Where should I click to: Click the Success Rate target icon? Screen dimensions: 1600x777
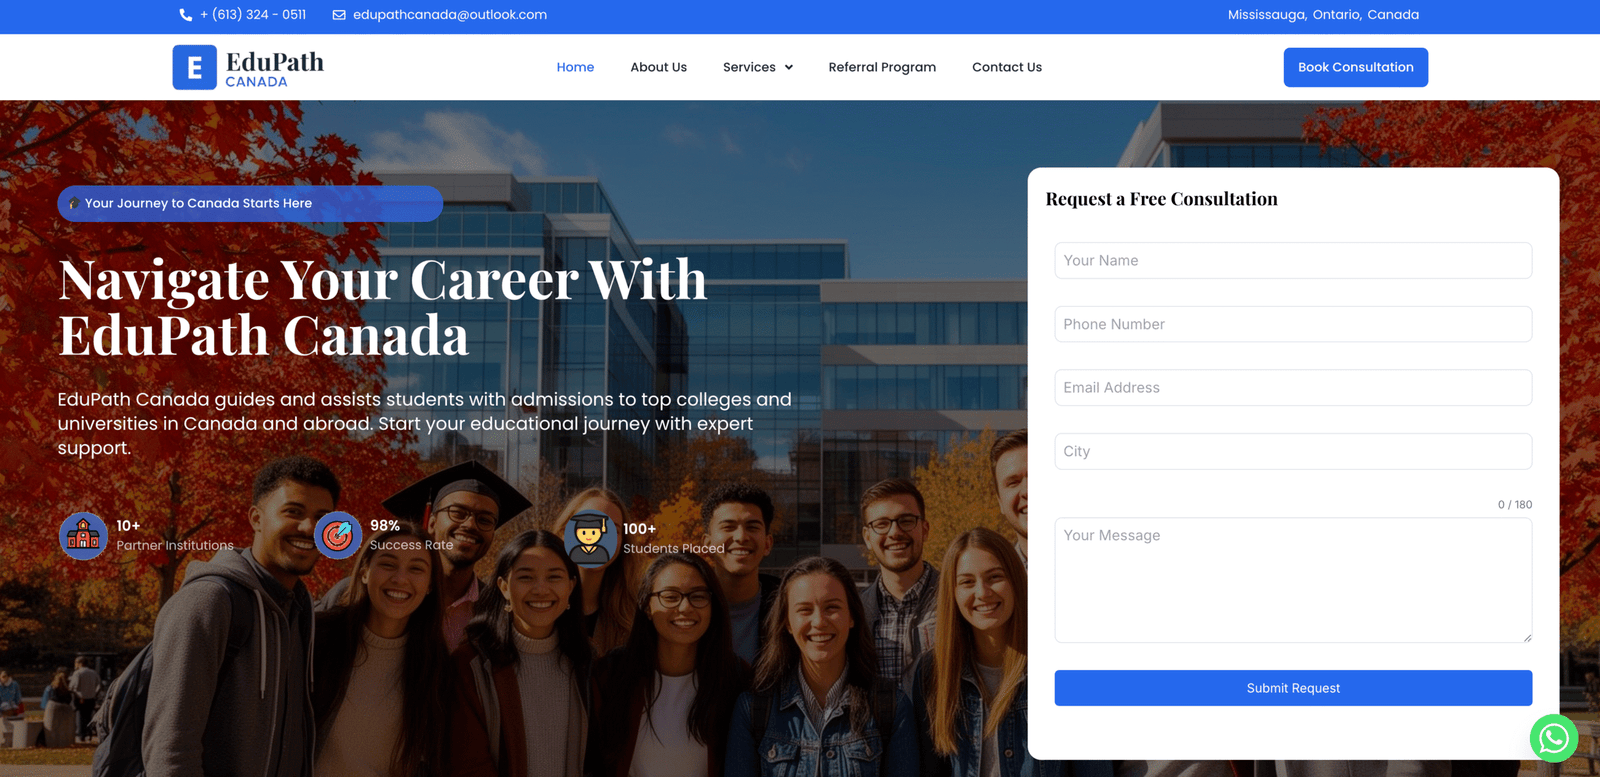click(338, 535)
